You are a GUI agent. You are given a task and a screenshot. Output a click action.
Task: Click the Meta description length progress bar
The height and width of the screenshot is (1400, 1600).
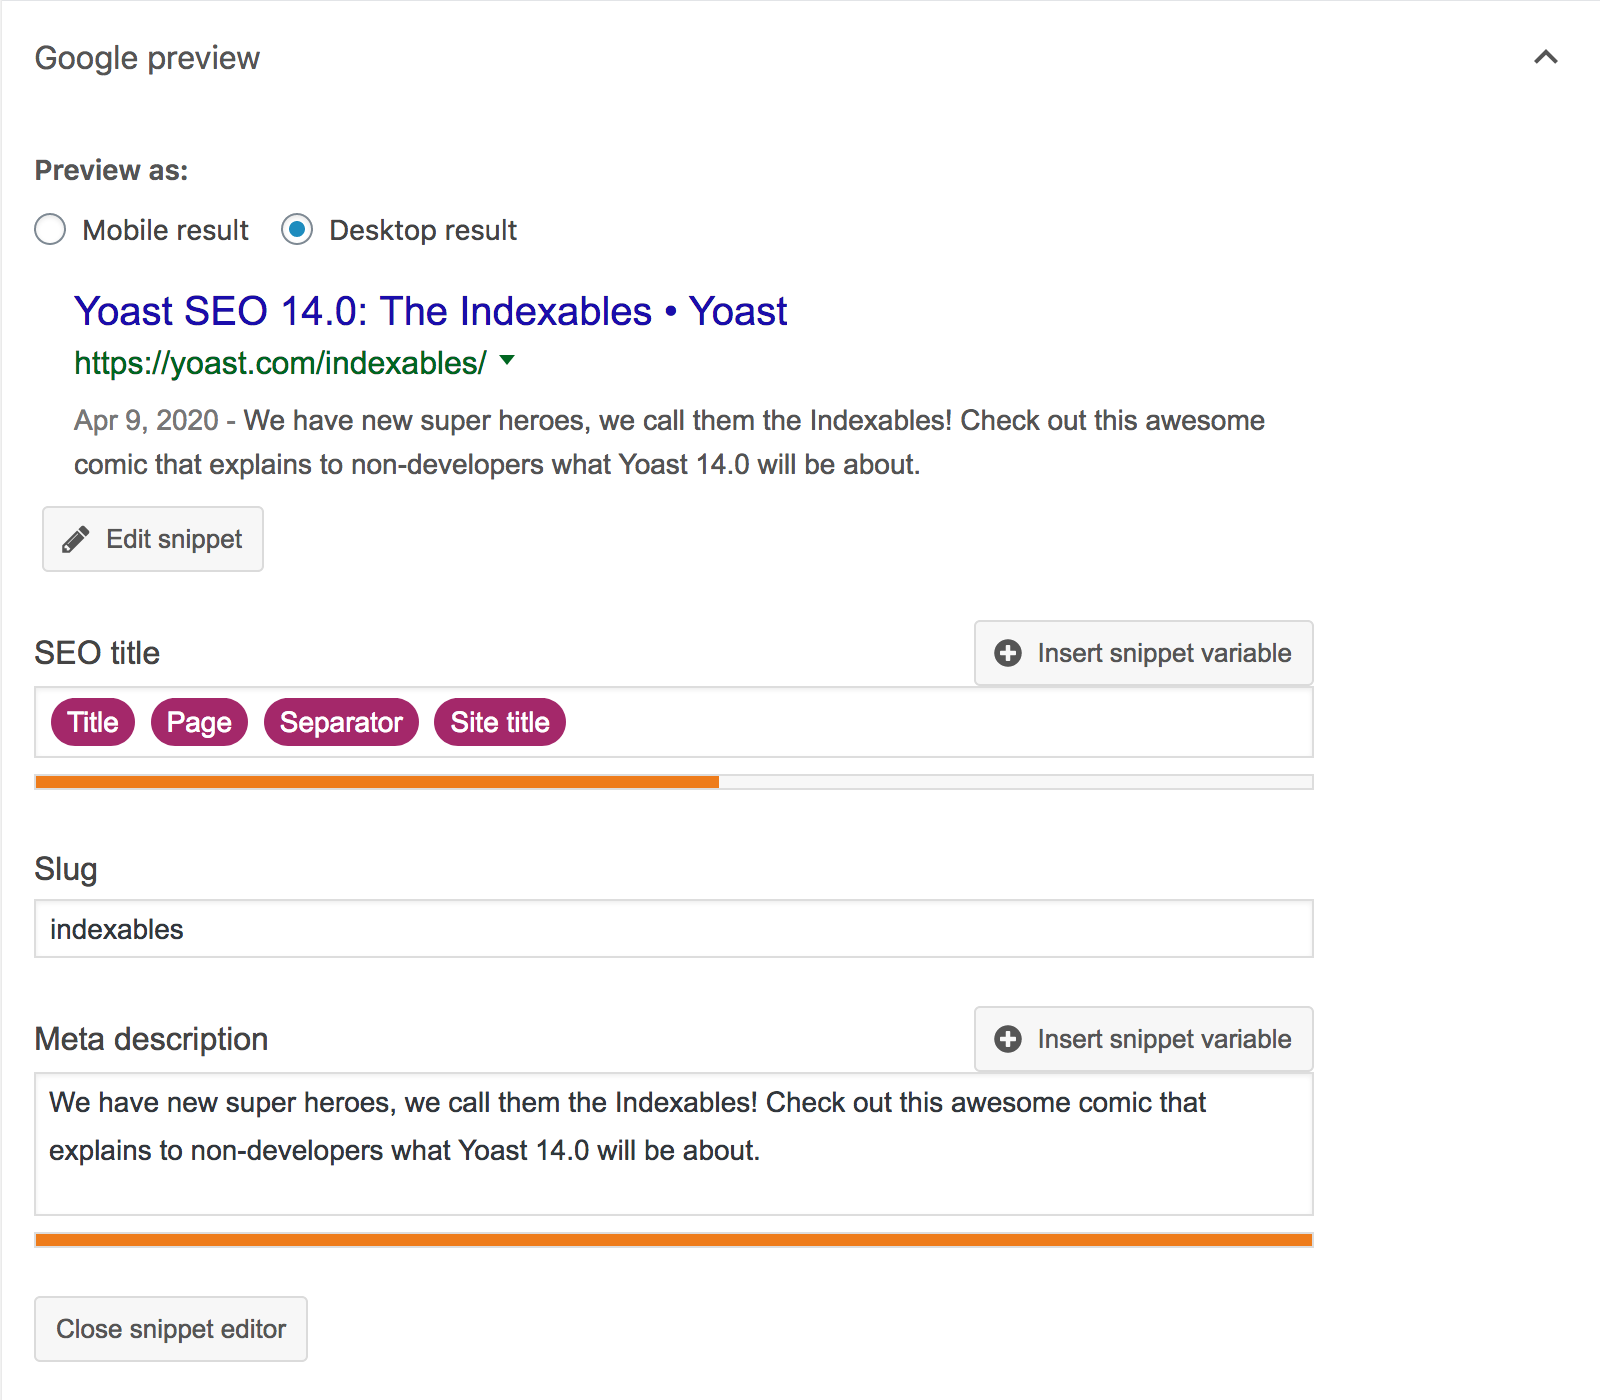coord(673,1240)
